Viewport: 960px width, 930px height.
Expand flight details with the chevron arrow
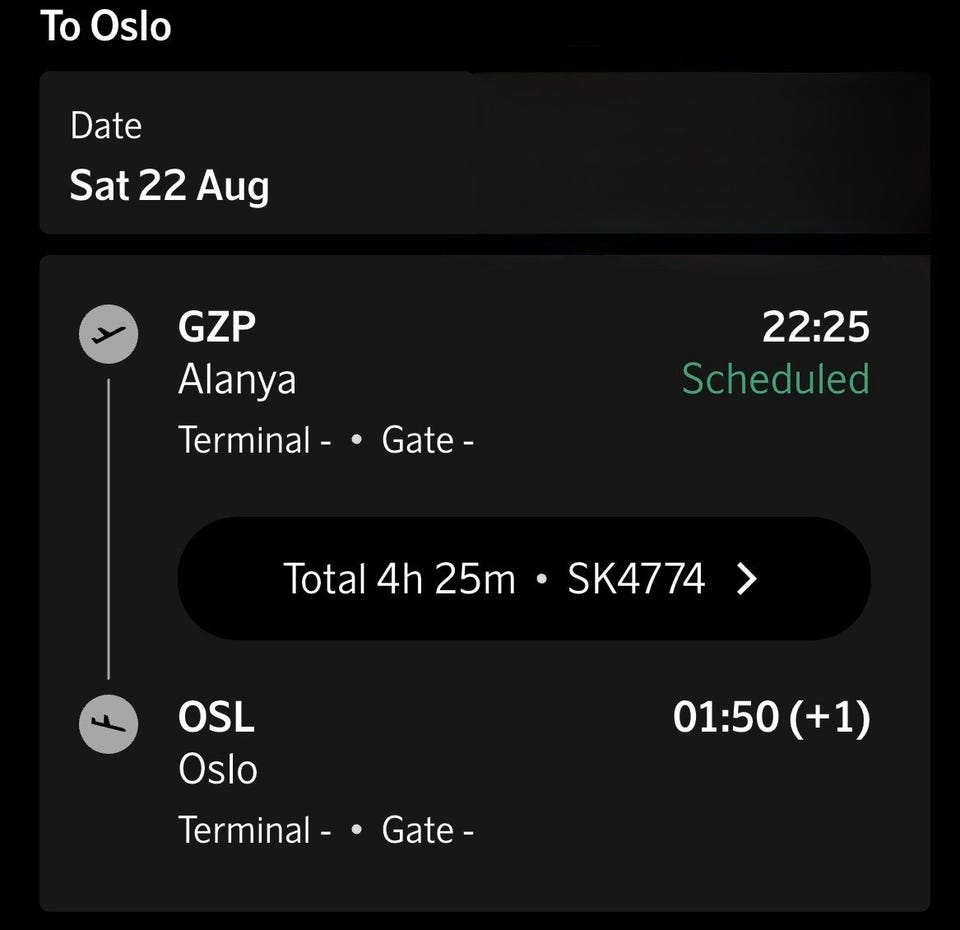click(747, 579)
